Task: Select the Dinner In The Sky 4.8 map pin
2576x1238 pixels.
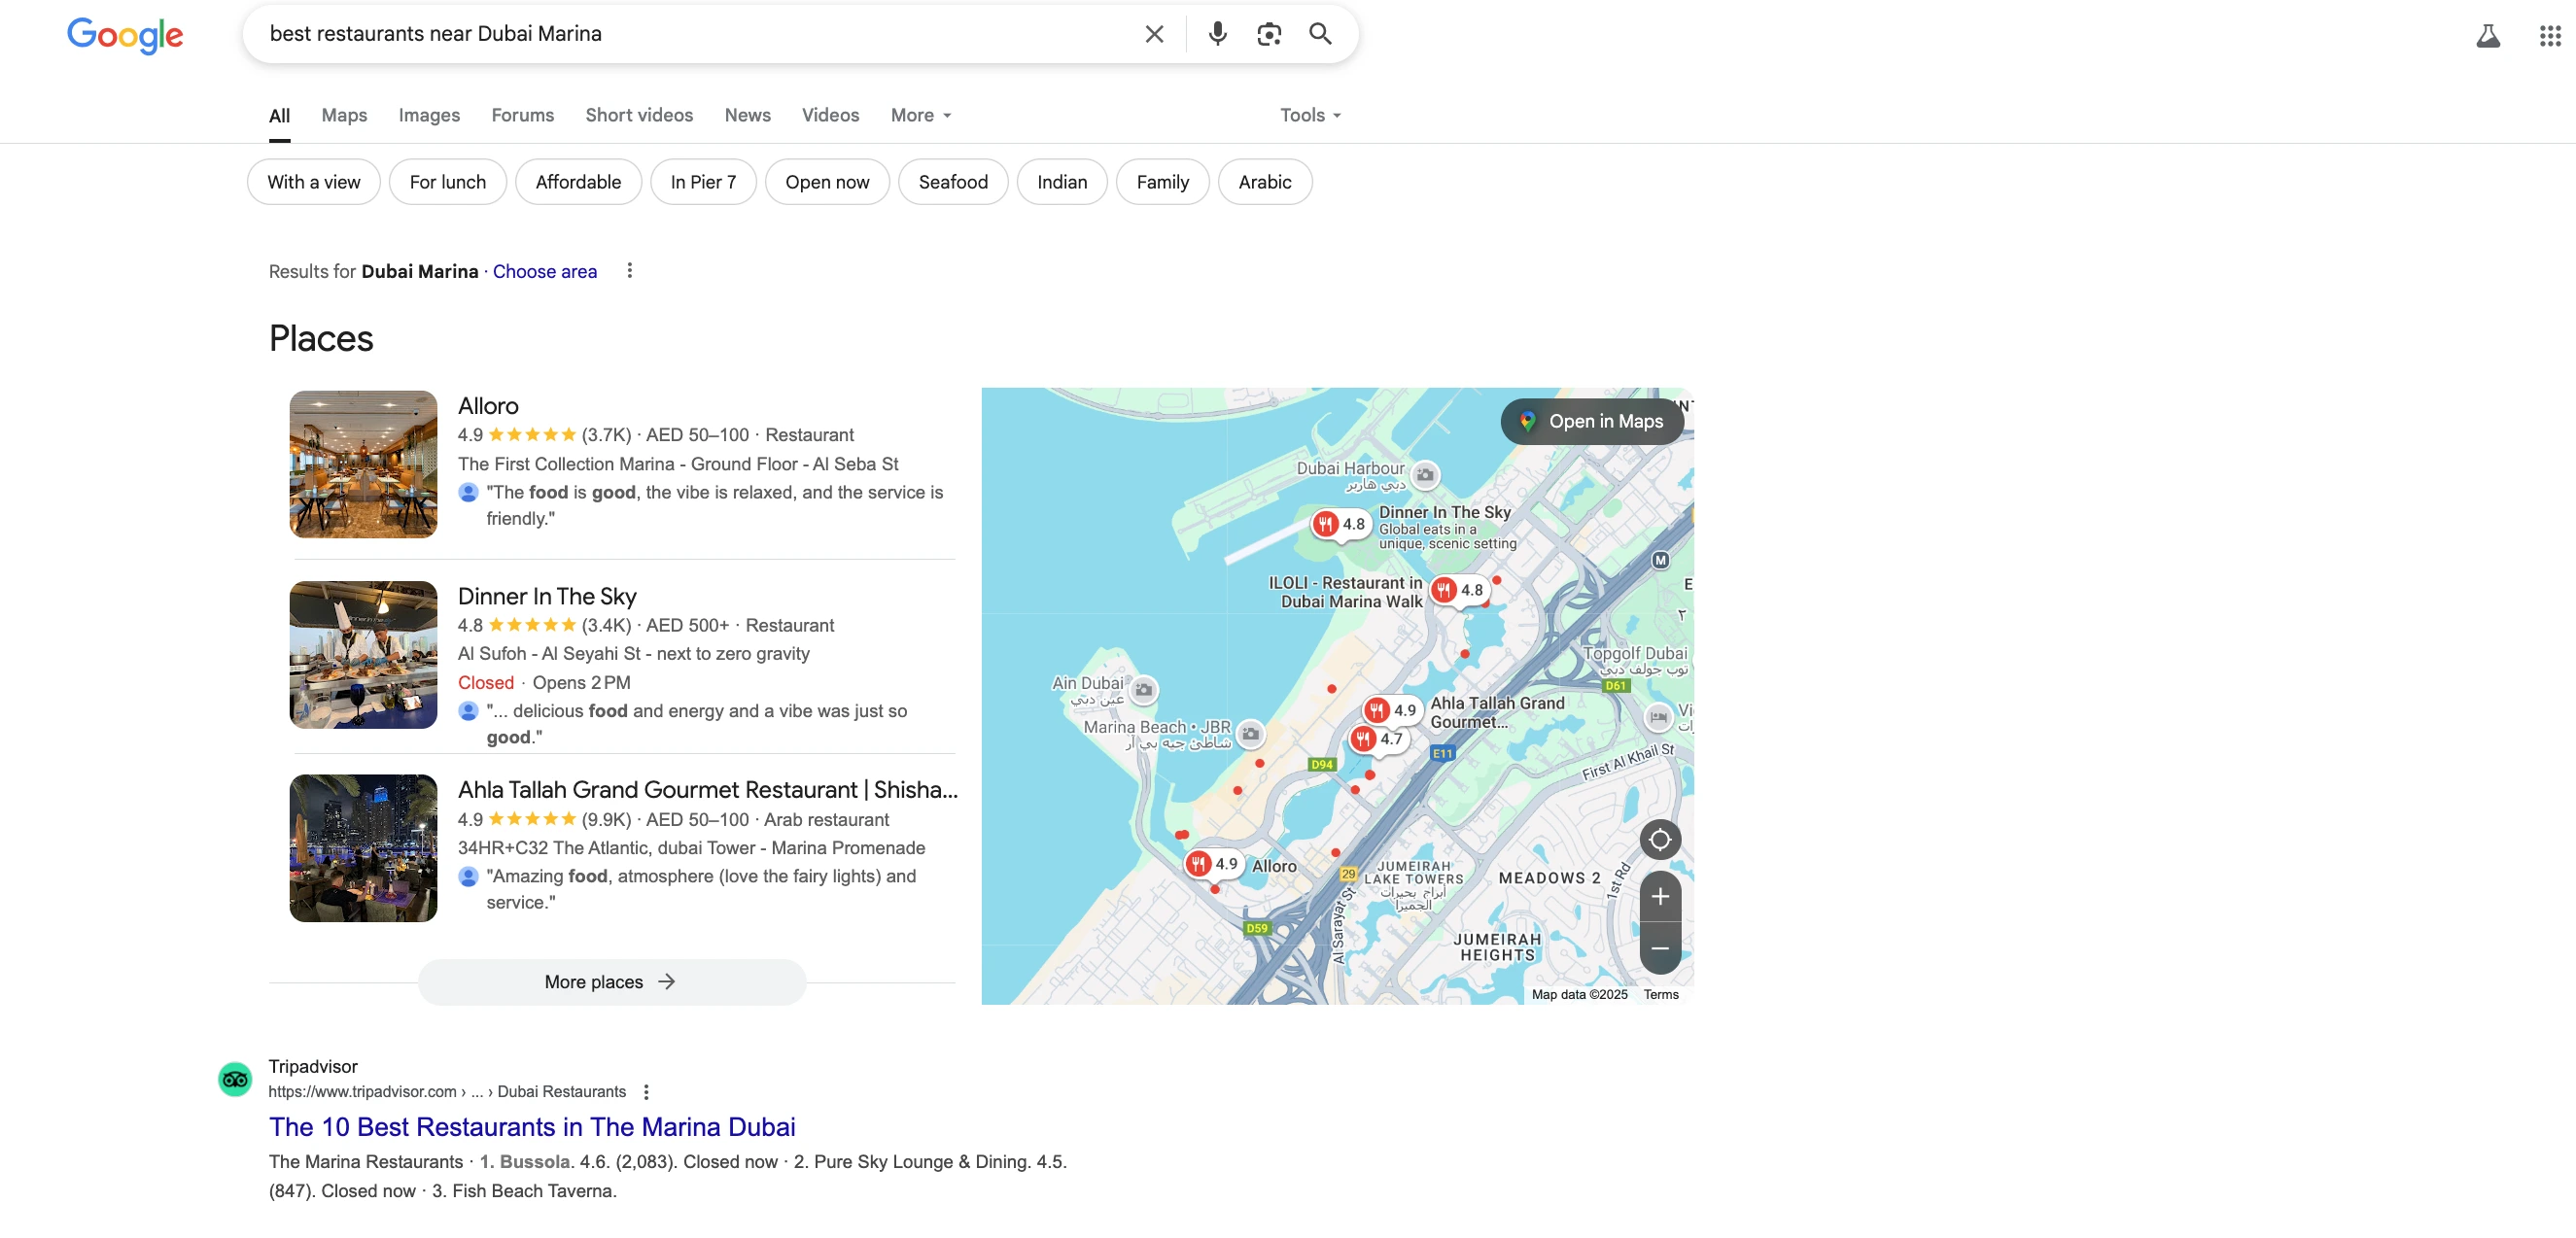Action: tap(1340, 524)
